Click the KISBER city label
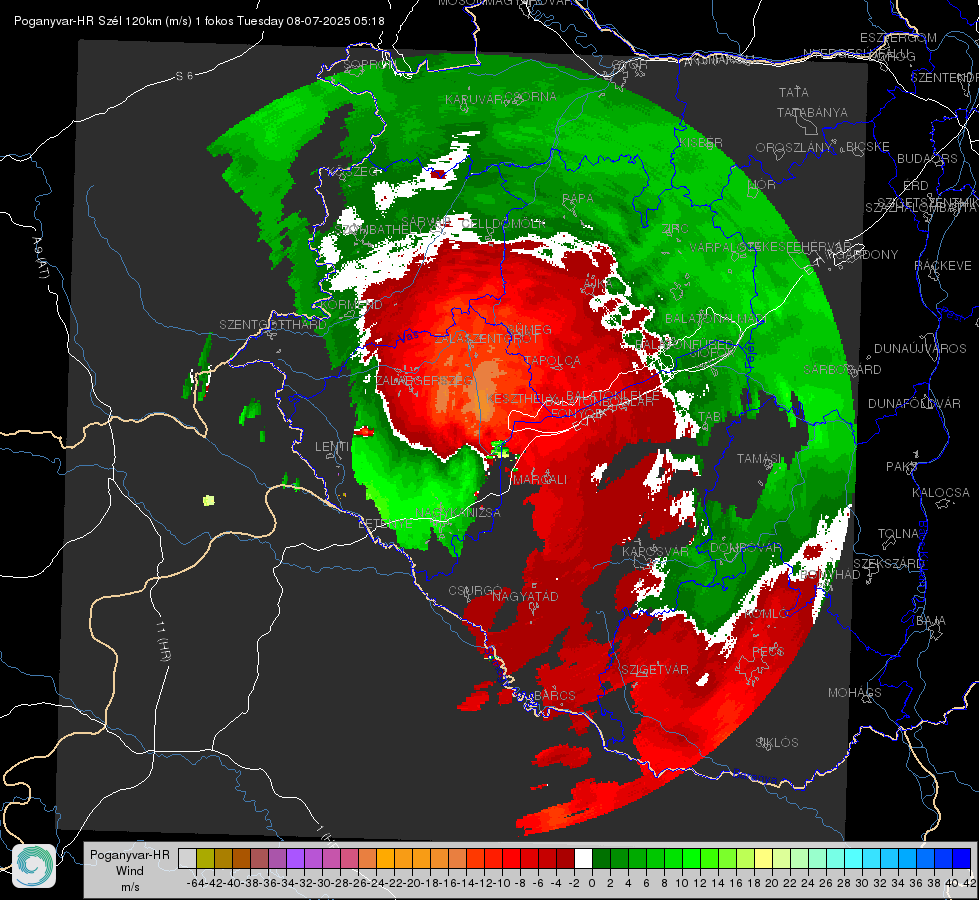Image resolution: width=979 pixels, height=900 pixels. click(x=701, y=143)
